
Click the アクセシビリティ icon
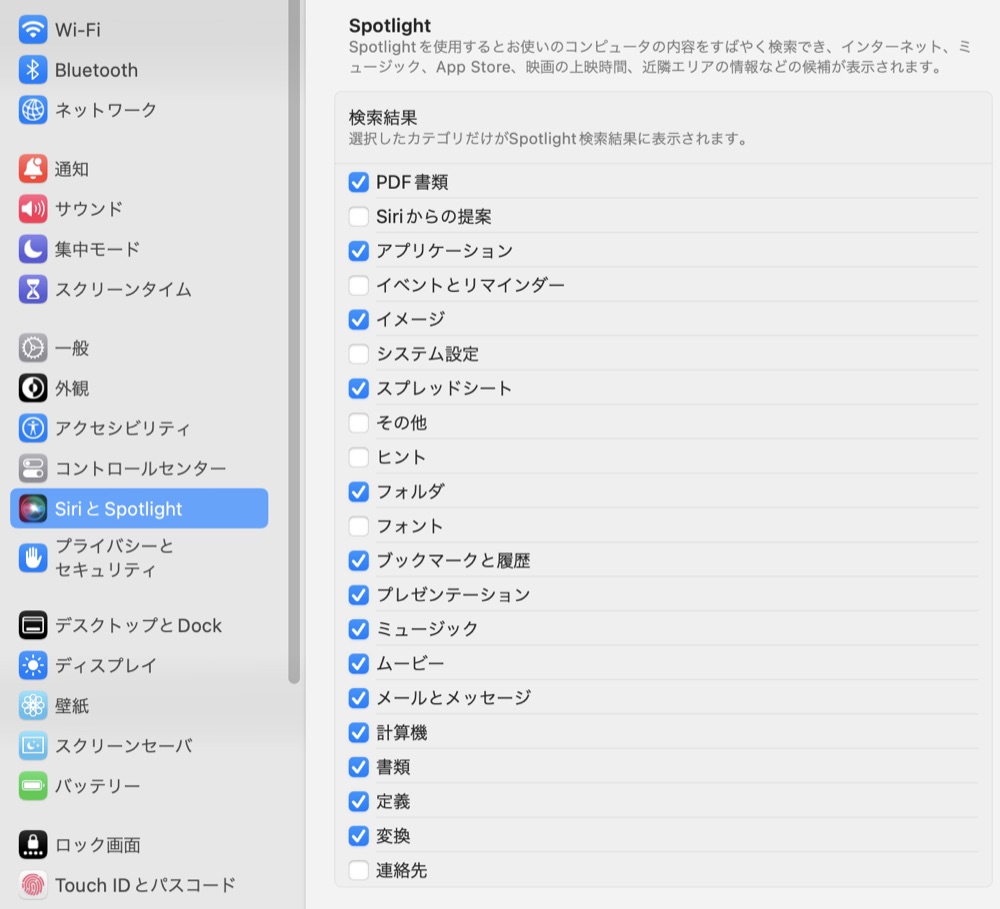[x=33, y=428]
